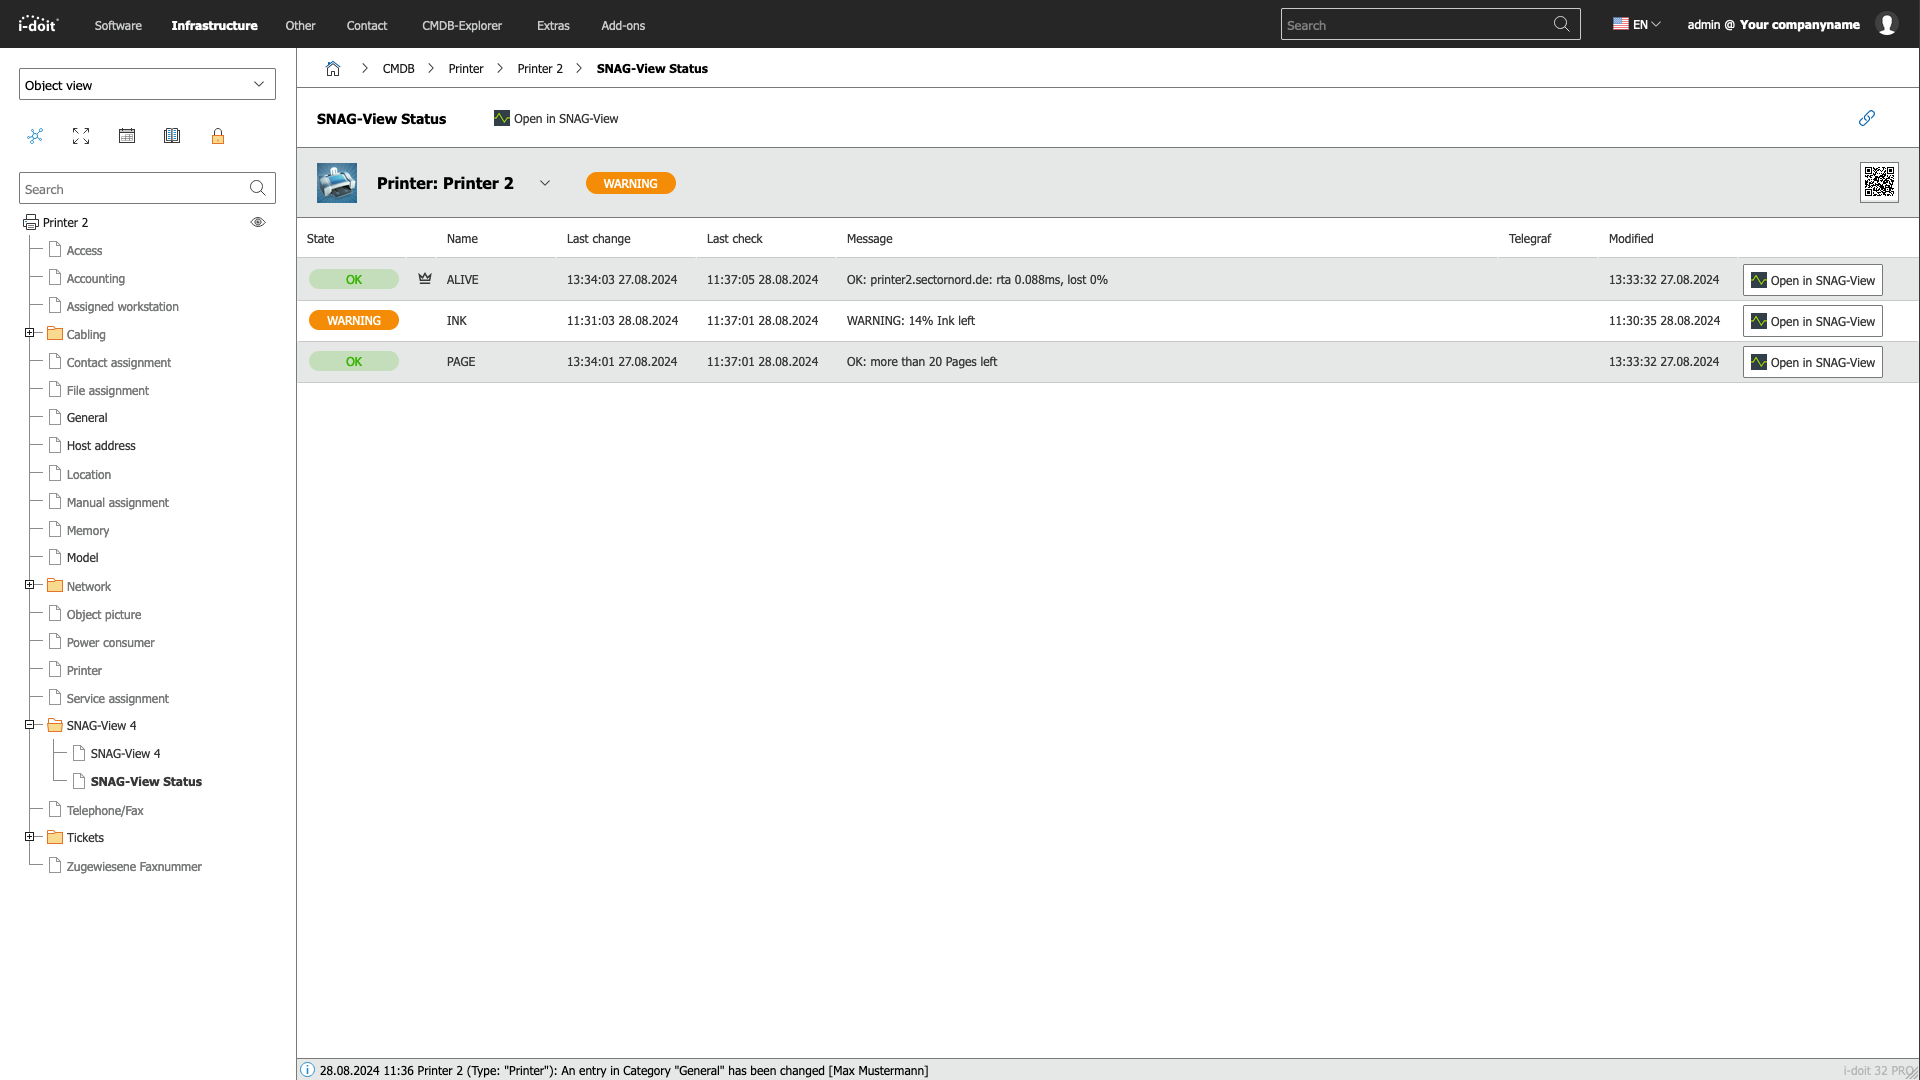Click the calendar icon in sidebar toolbar

127,136
